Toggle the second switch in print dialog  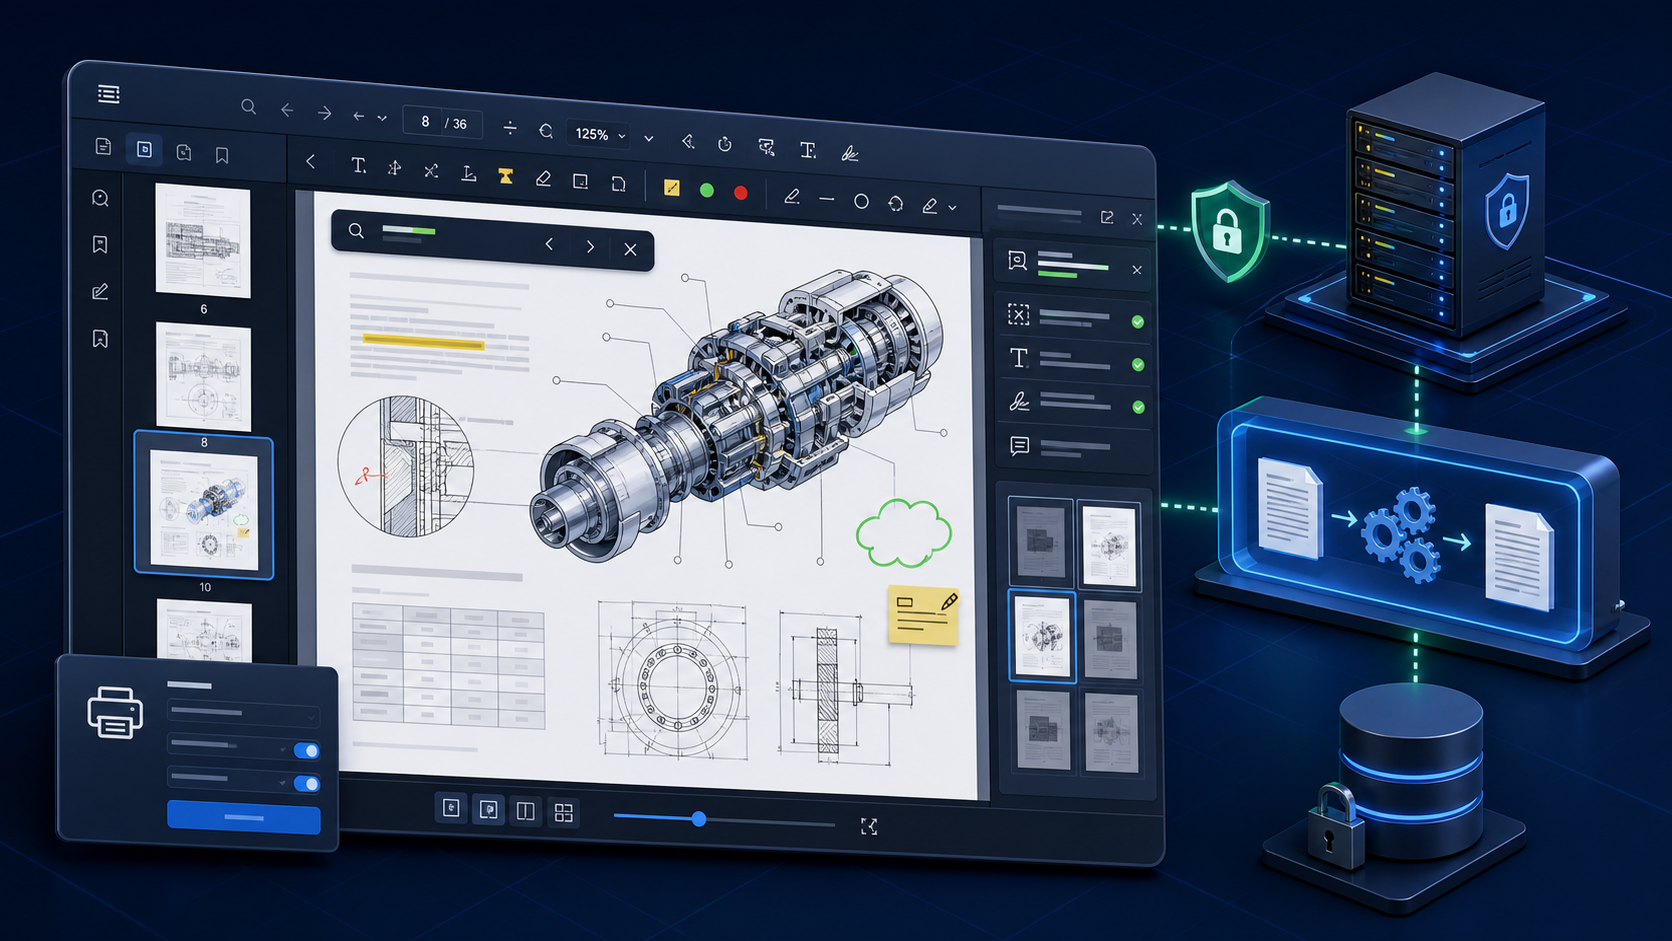coord(307,783)
